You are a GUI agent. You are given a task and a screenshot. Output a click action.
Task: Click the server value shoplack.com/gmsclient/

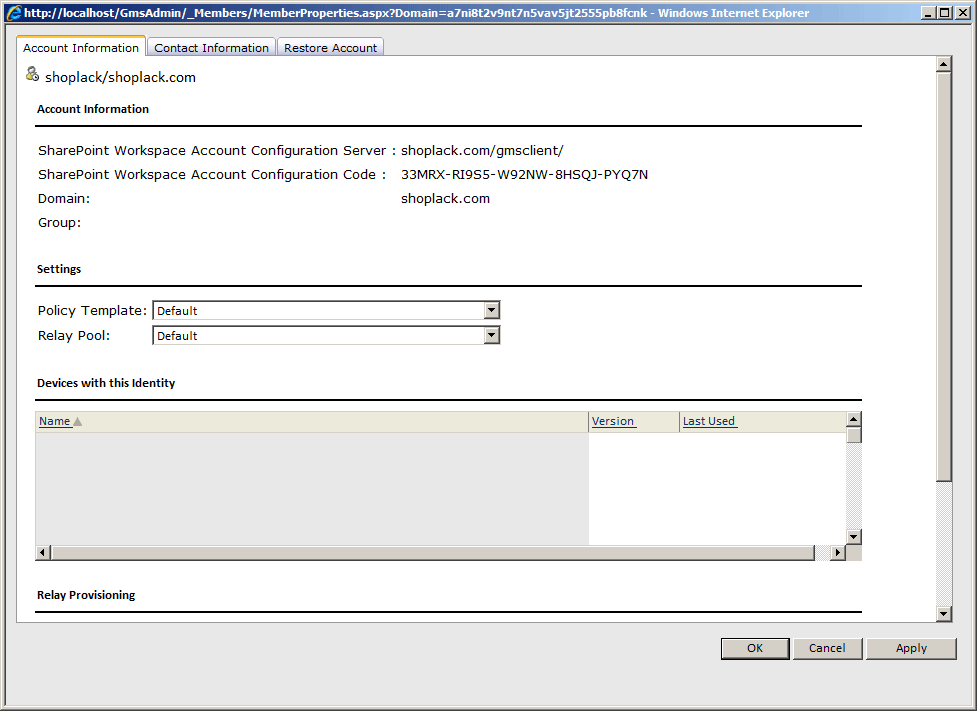point(482,151)
